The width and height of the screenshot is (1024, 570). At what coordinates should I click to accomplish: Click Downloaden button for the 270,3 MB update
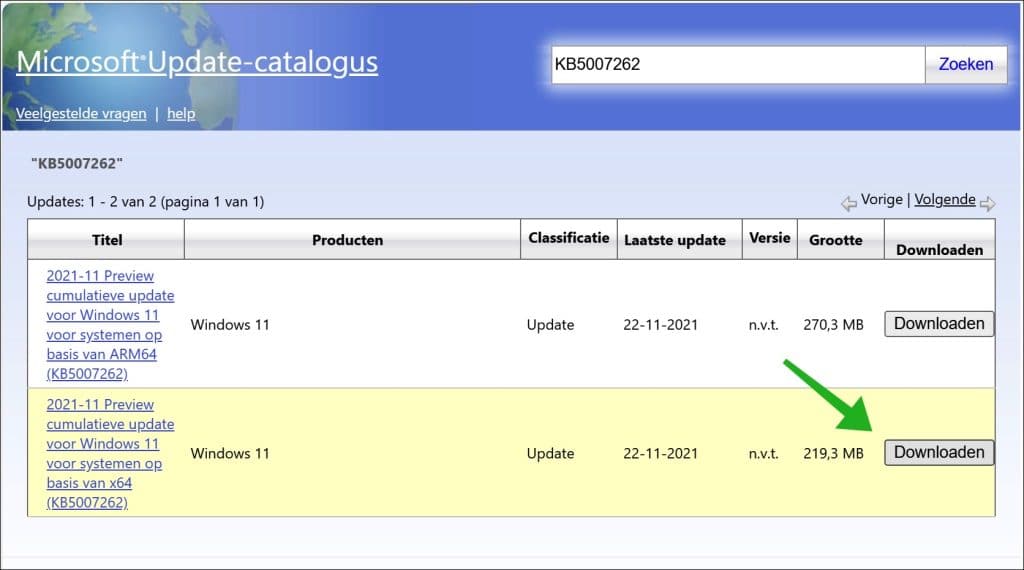click(x=939, y=324)
